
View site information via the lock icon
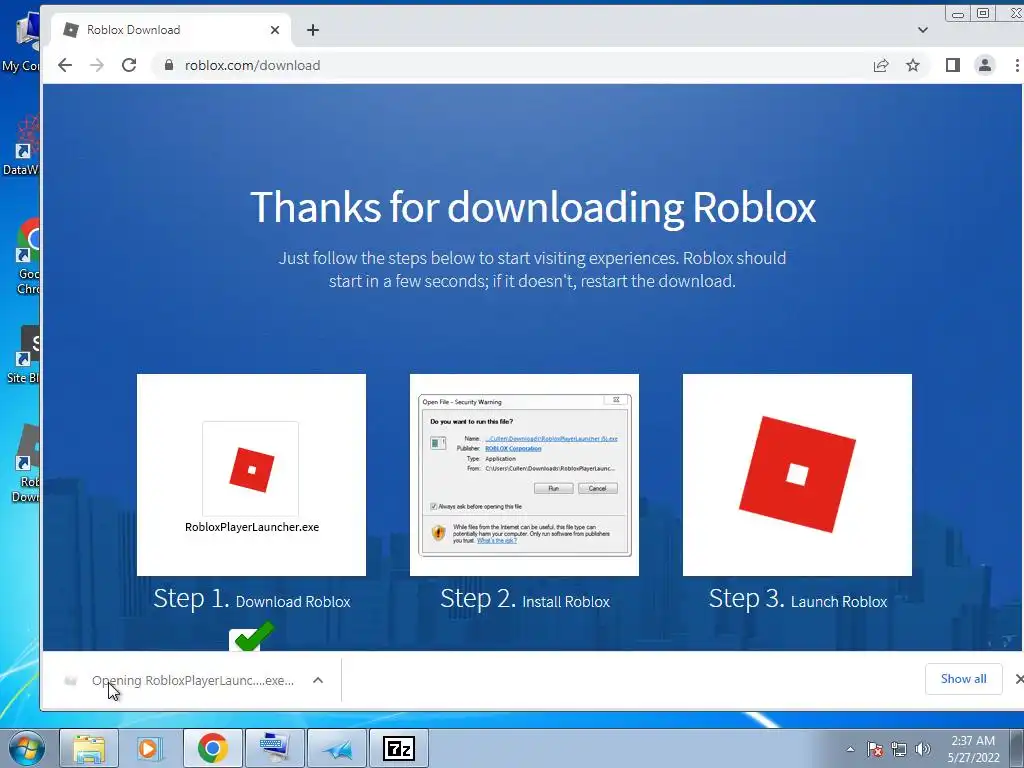(x=168, y=65)
